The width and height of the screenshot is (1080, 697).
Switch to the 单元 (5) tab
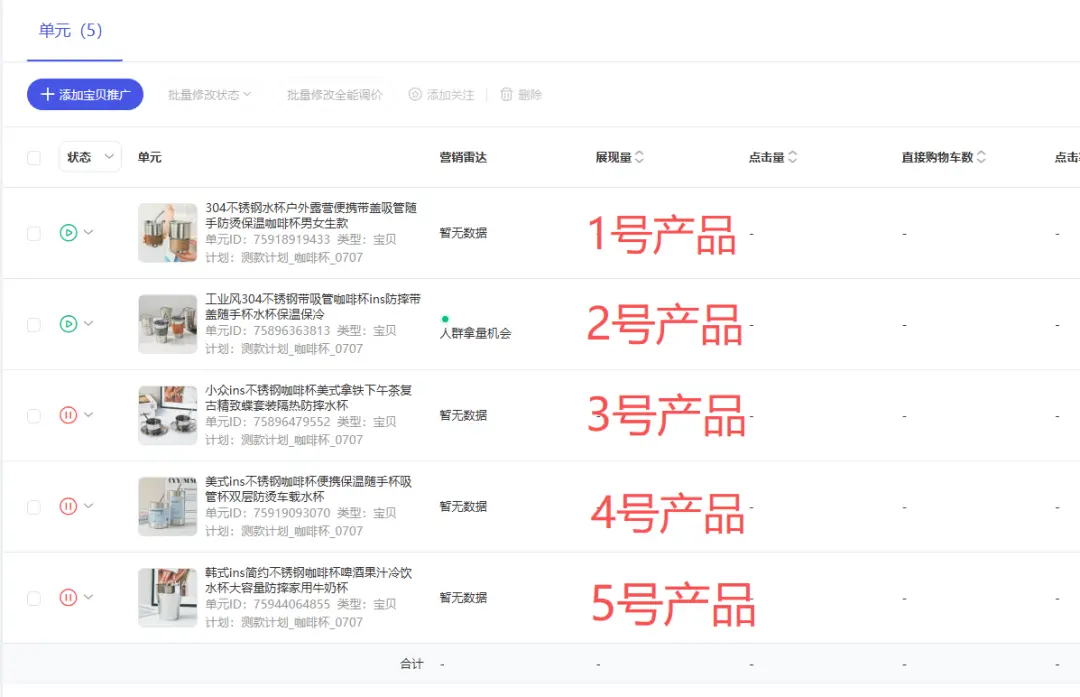coord(70,30)
